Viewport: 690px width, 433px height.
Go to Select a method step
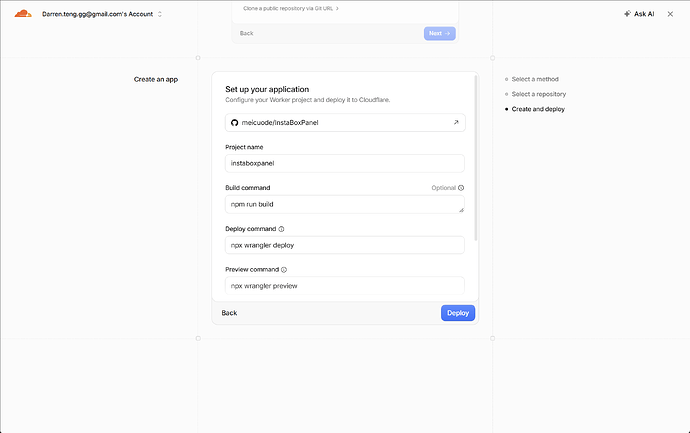[x=535, y=79]
